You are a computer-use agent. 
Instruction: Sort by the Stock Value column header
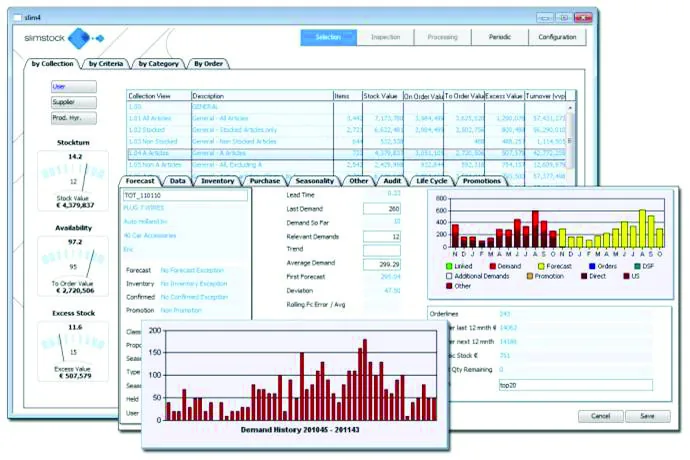(x=382, y=96)
